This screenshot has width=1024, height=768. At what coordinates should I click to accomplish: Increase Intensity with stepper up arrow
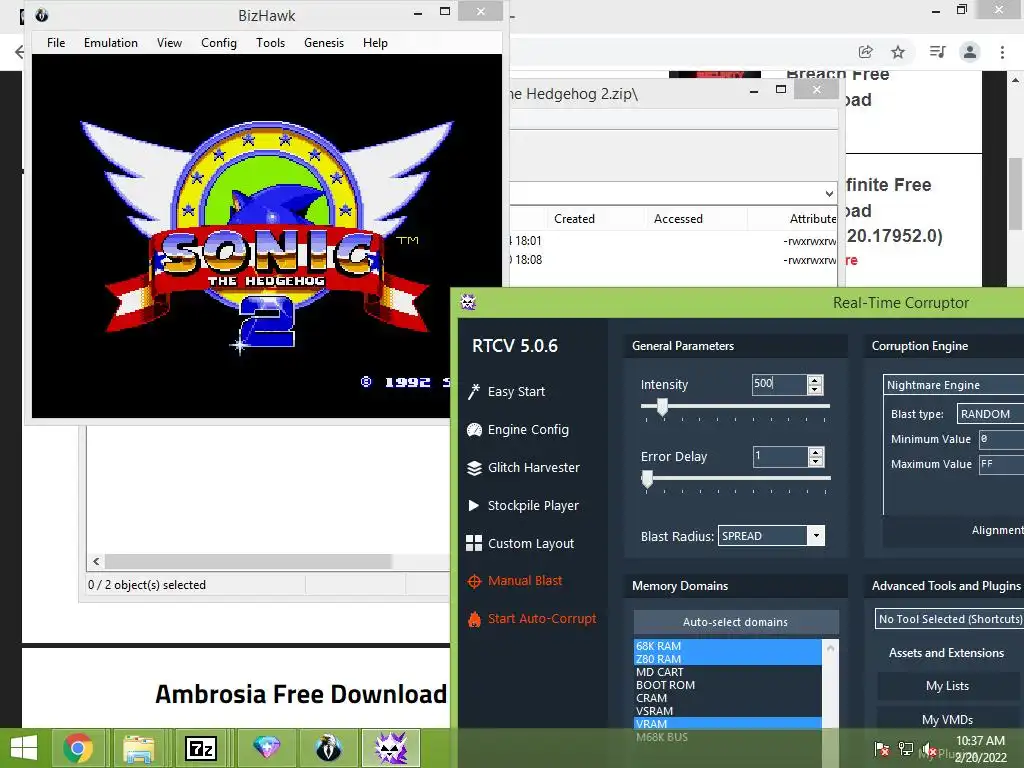click(x=814, y=379)
